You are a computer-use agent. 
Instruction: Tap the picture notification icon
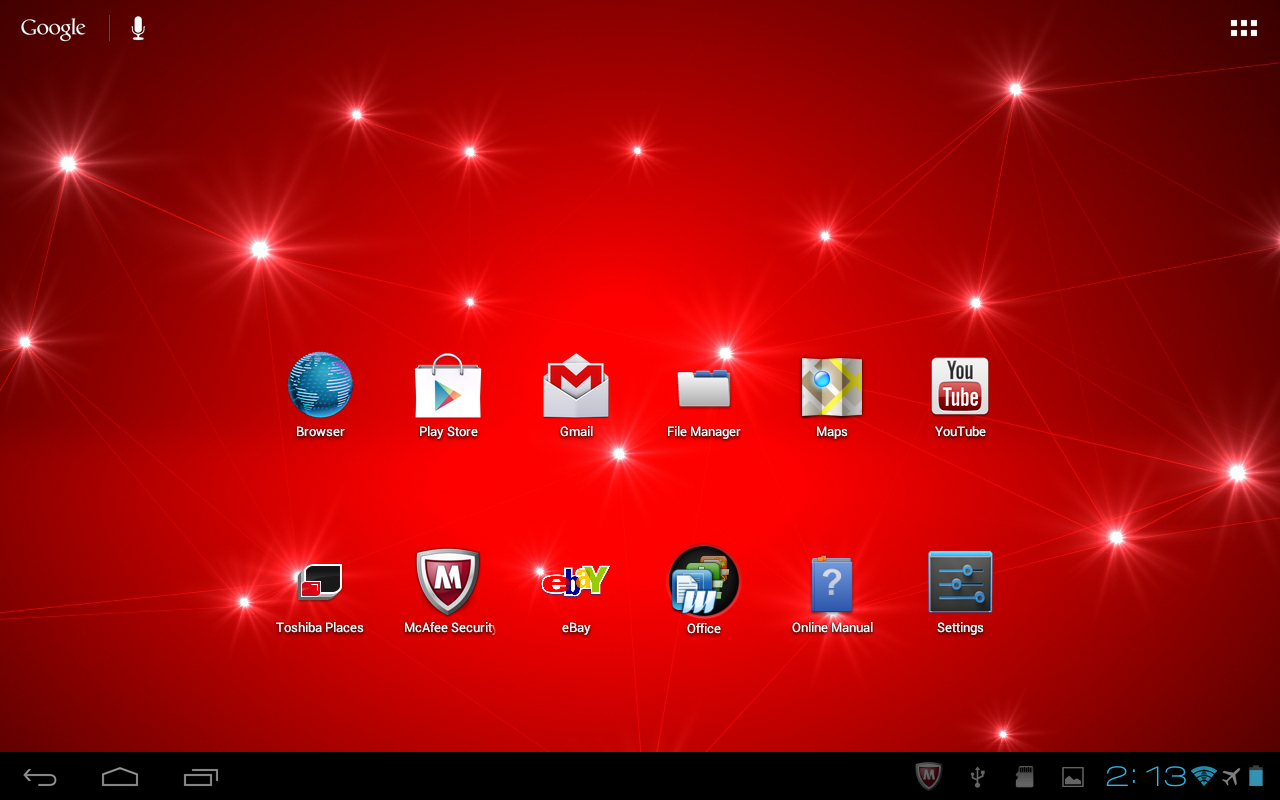point(1073,776)
